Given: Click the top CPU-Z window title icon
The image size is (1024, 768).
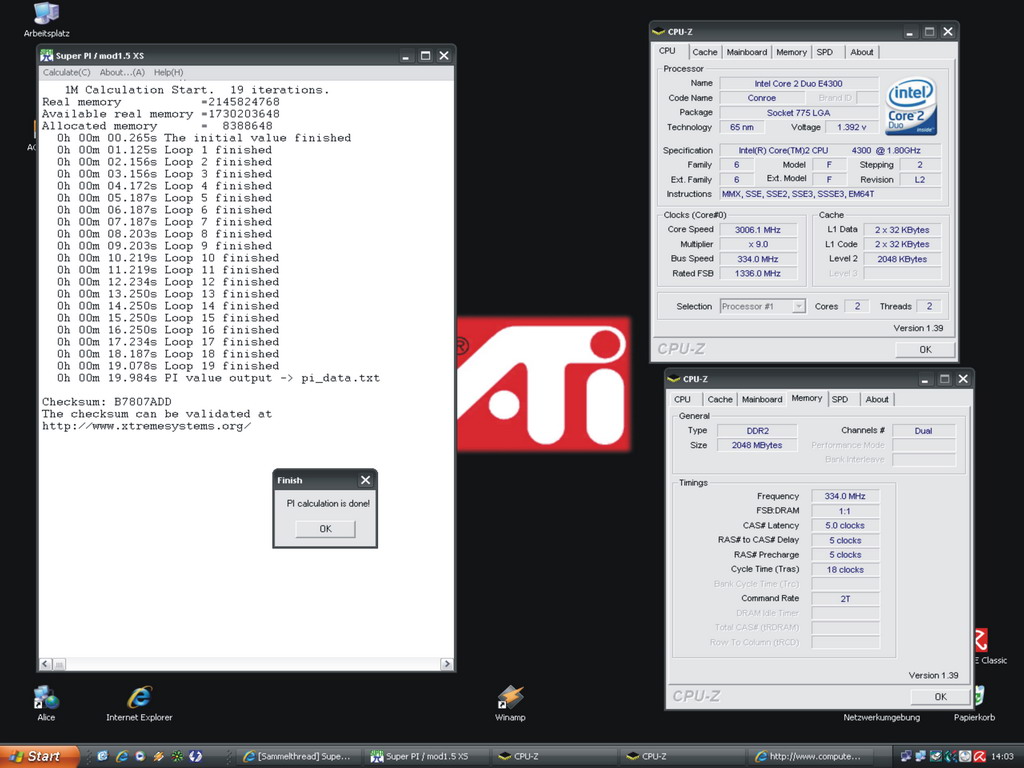Looking at the screenshot, I should pos(658,31).
